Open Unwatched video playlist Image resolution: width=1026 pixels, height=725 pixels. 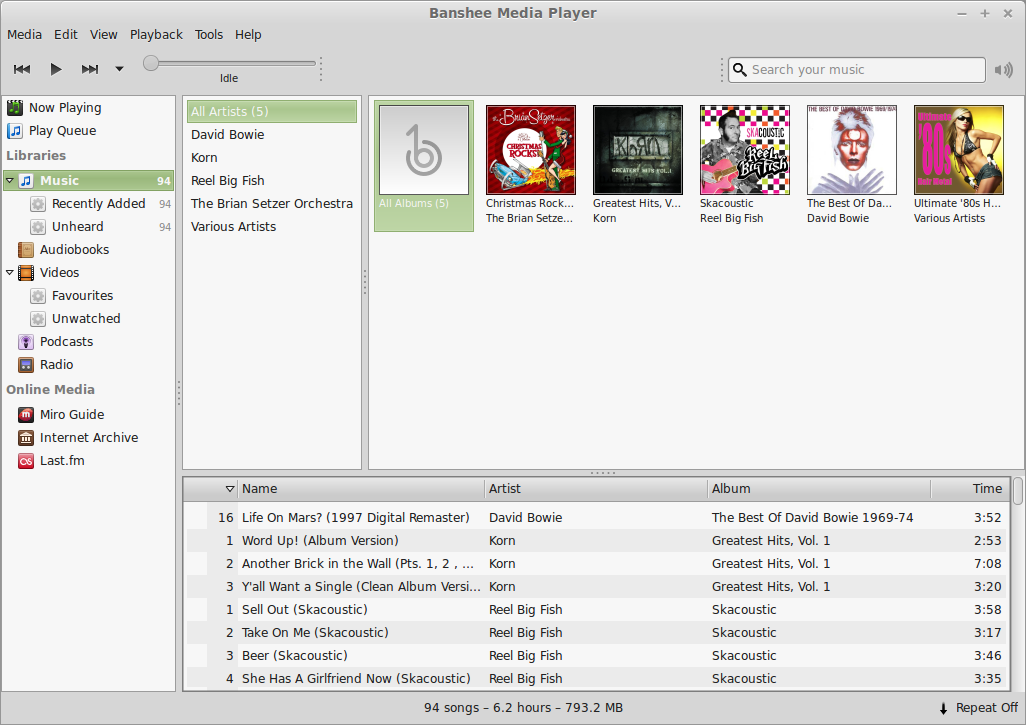point(86,319)
